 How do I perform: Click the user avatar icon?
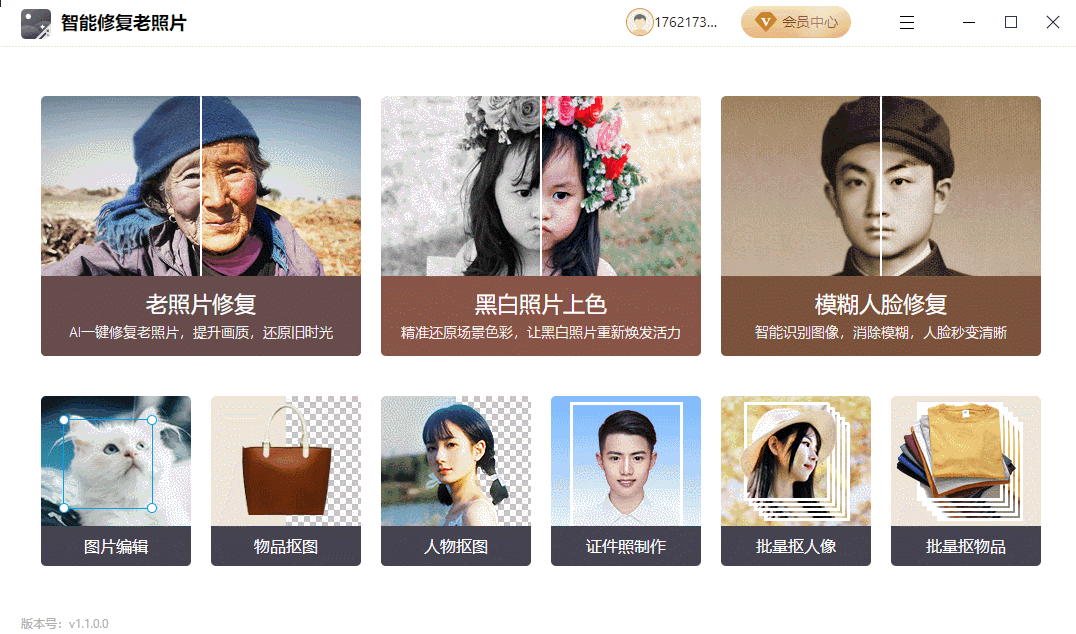(639, 22)
